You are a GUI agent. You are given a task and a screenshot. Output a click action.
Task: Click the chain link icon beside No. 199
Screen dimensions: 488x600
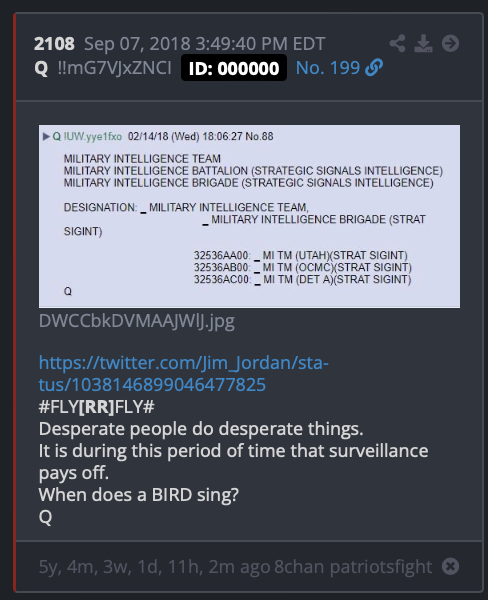point(374,68)
